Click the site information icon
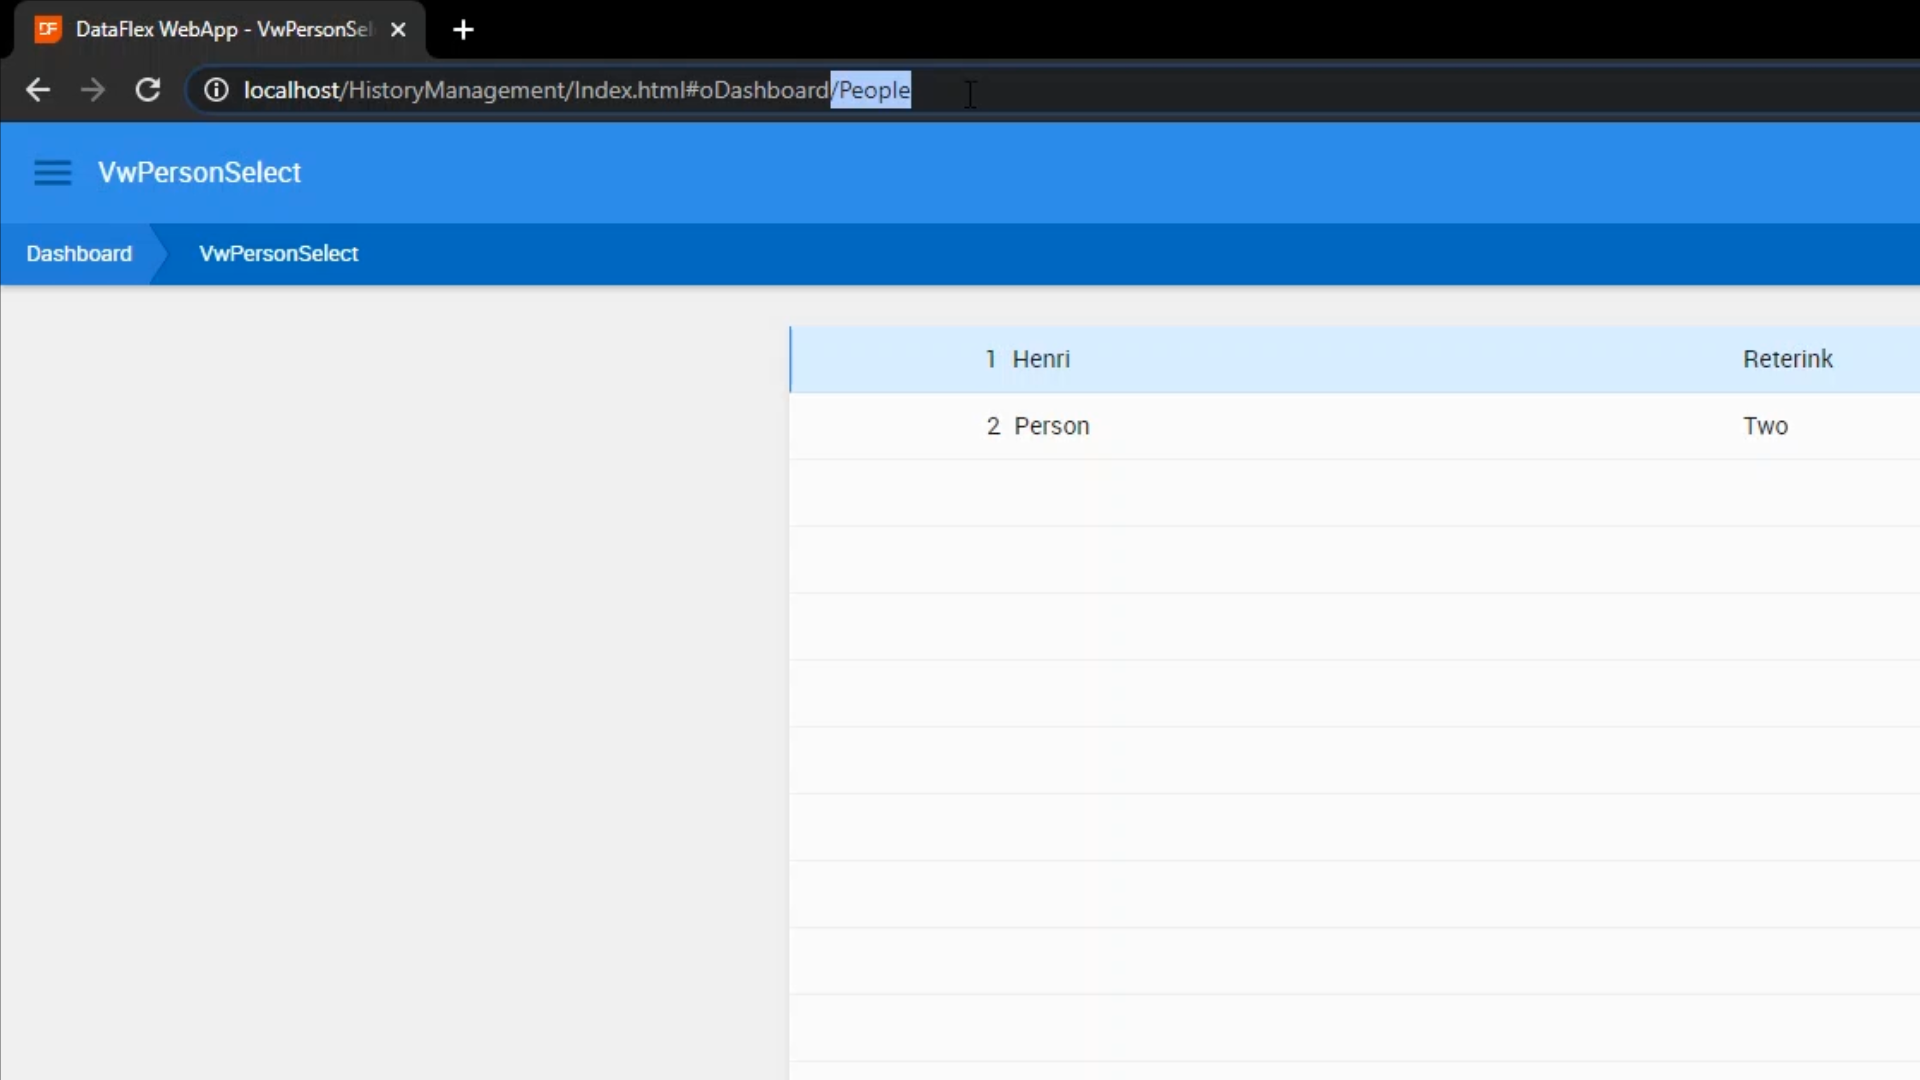 point(216,90)
